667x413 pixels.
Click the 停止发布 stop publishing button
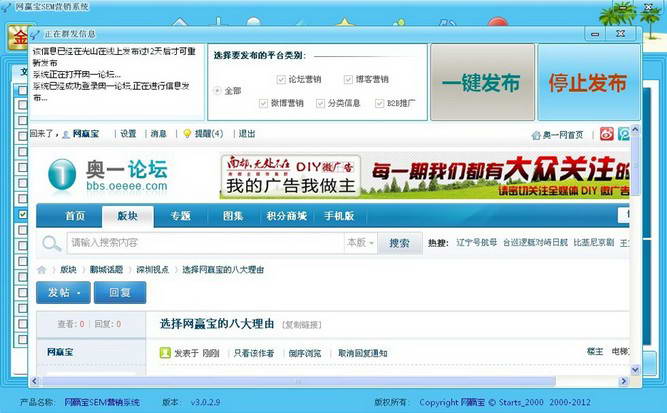coord(589,82)
